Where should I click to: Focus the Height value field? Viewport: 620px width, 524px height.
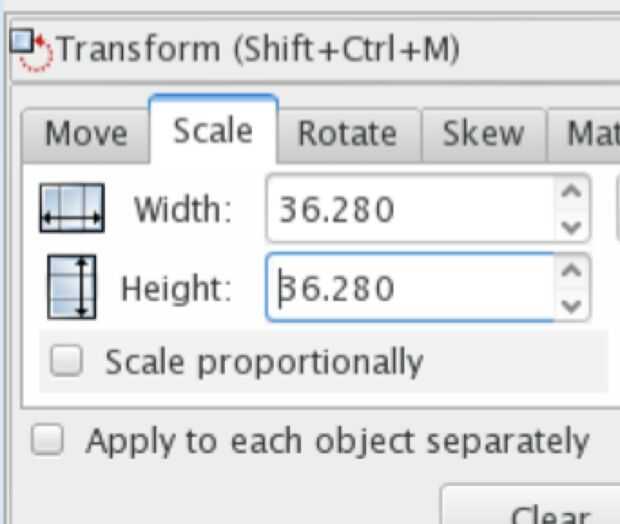[410, 289]
